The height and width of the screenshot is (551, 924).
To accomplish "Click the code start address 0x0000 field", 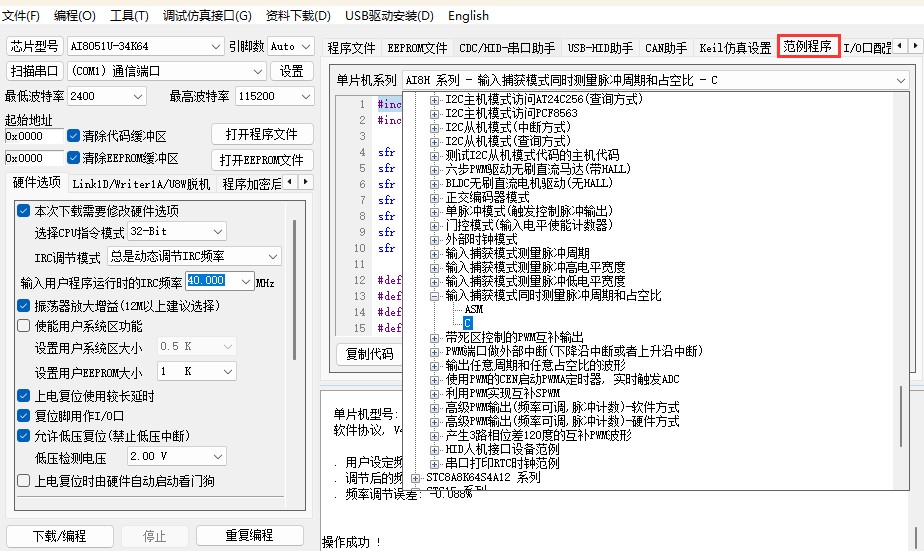I will click(34, 136).
